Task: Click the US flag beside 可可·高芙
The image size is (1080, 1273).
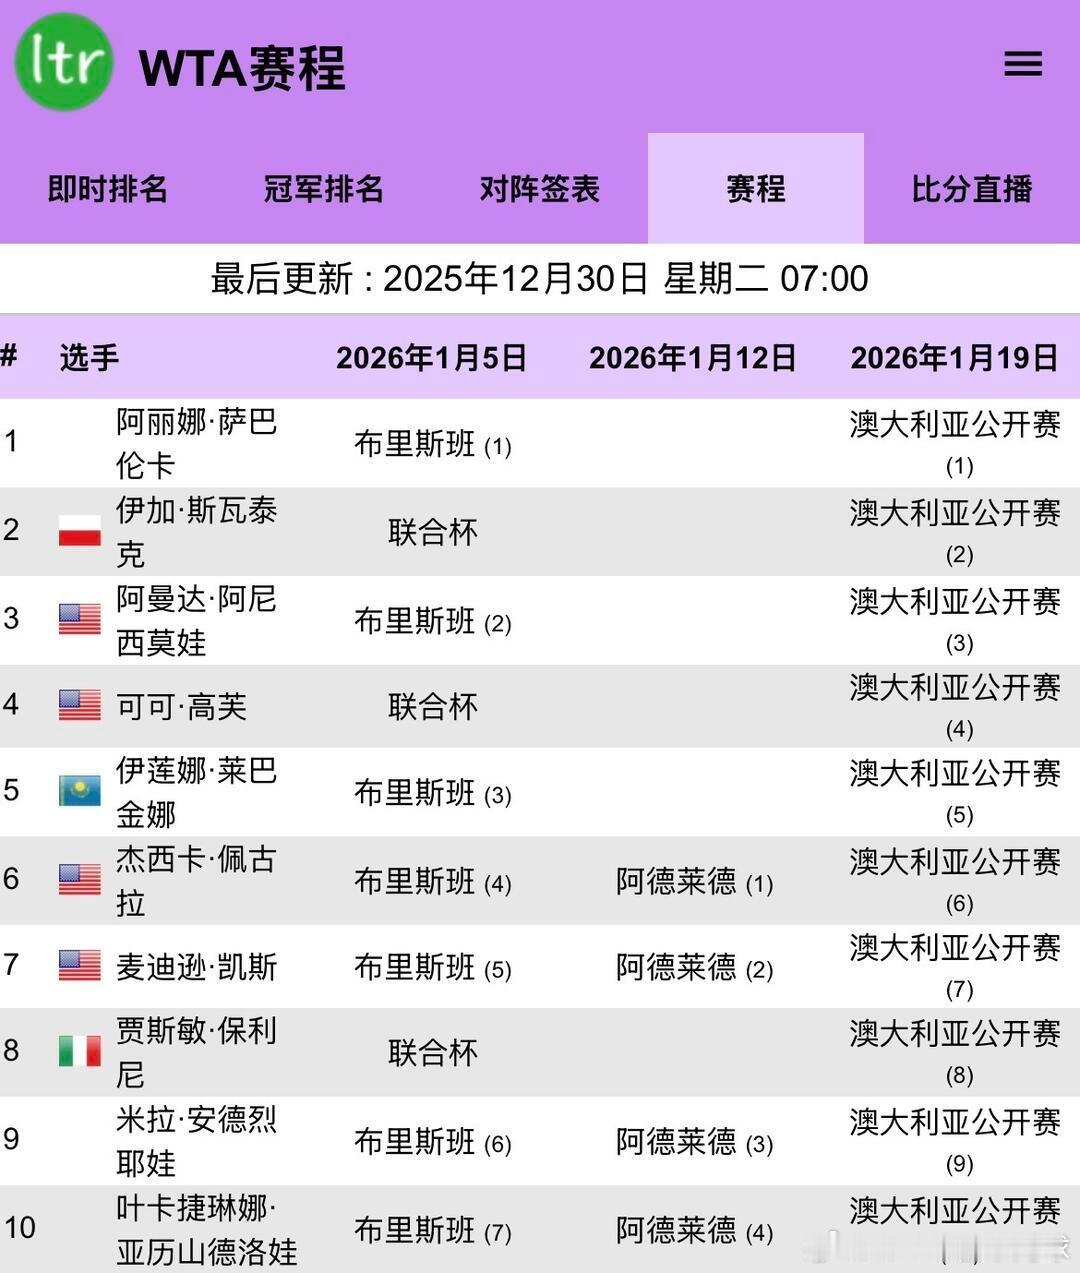Action: point(80,705)
